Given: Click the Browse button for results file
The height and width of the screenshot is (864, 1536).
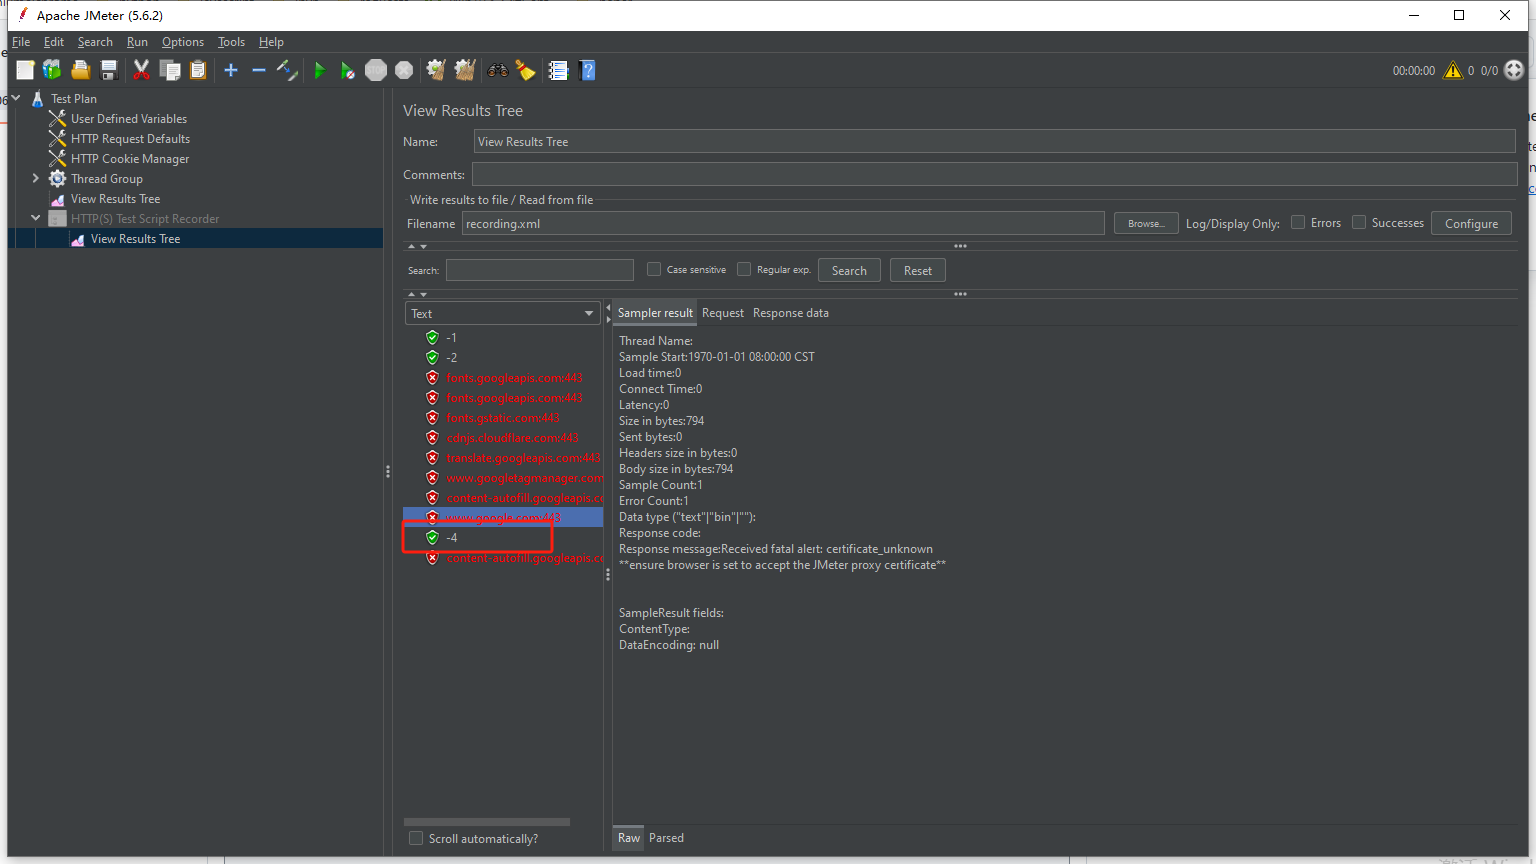Looking at the screenshot, I should point(1144,222).
